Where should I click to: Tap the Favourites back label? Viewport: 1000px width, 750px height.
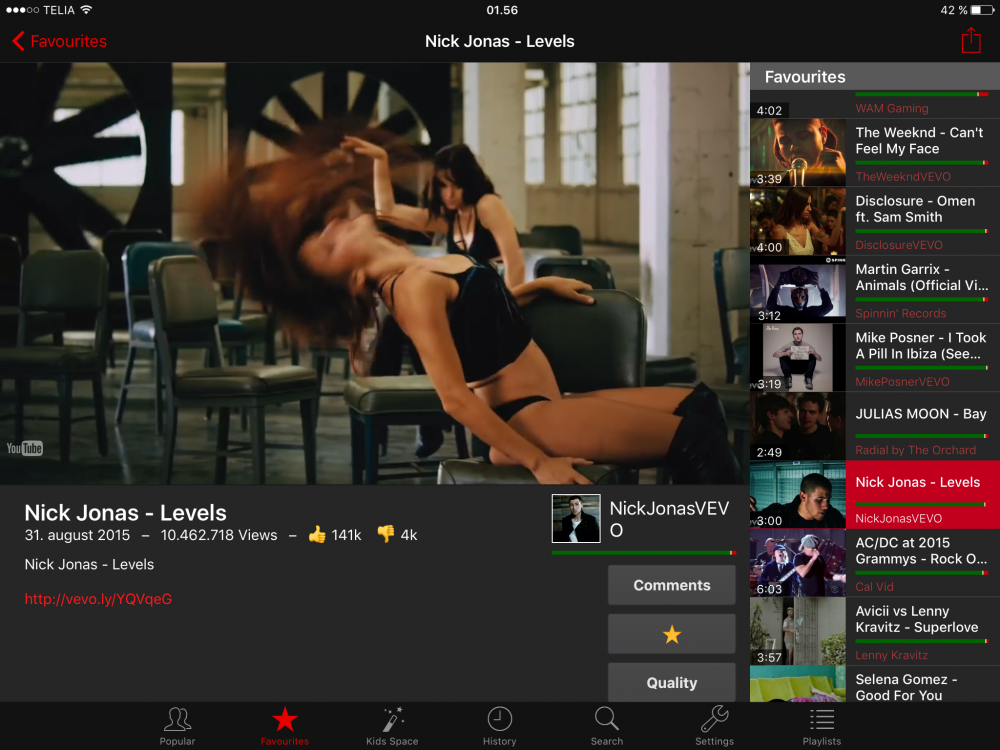pyautogui.click(x=68, y=41)
